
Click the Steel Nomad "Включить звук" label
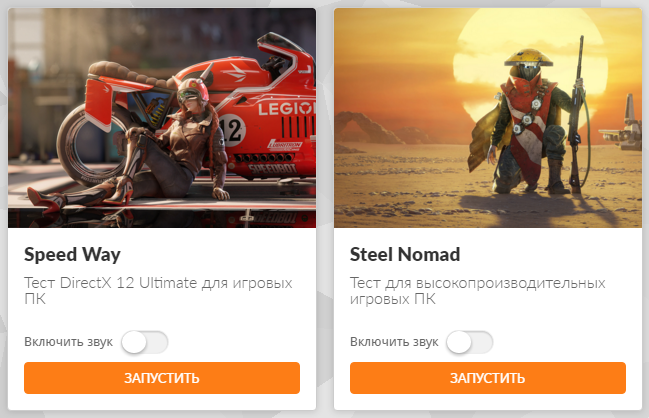394,342
